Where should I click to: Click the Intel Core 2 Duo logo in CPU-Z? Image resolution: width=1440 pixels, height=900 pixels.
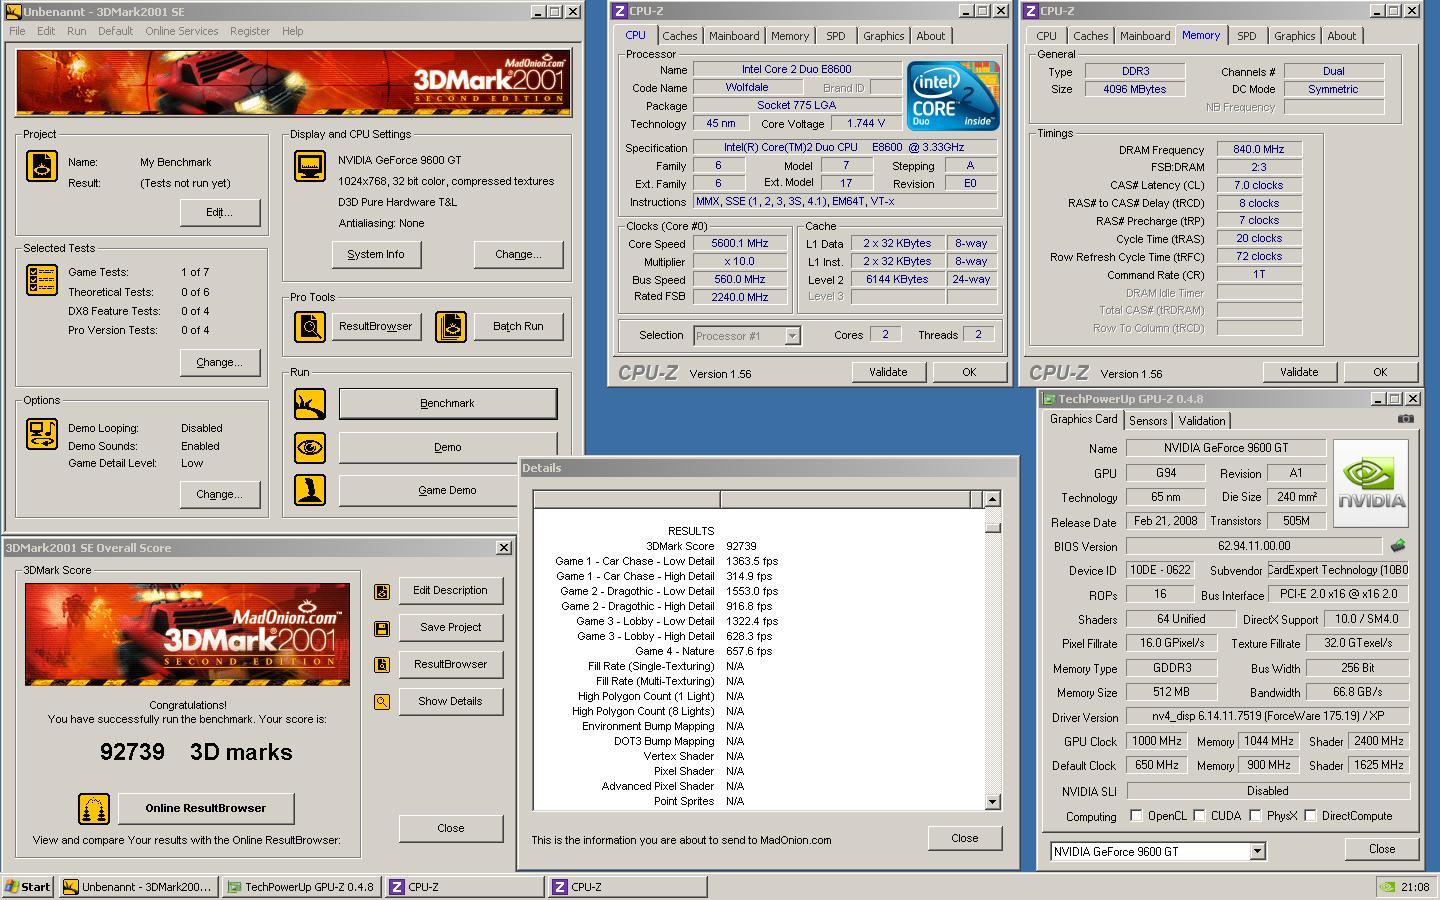click(952, 96)
